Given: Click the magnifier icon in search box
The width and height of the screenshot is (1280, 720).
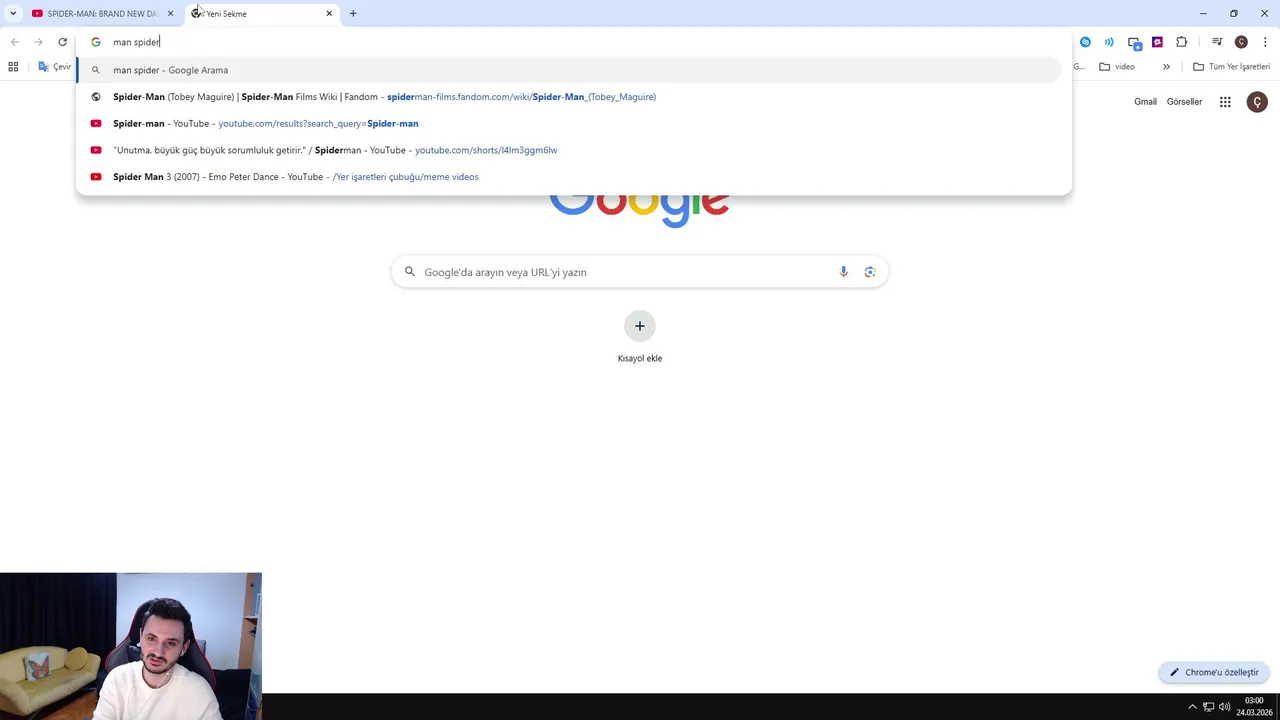Looking at the screenshot, I should [410, 272].
